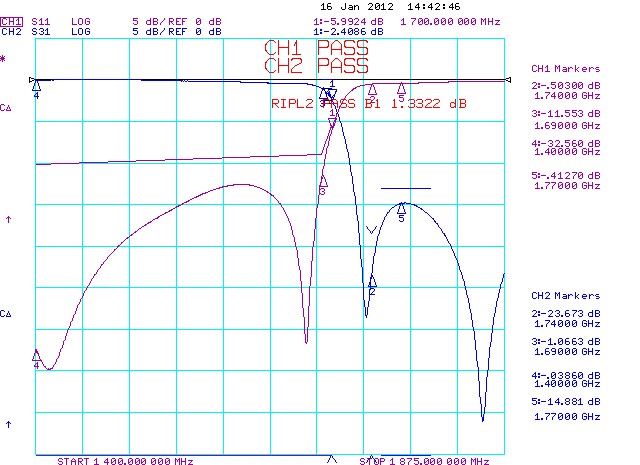The width and height of the screenshot is (640, 465).
Task: Click the reference arrow at the top-left graph edge
Action: 33,79
